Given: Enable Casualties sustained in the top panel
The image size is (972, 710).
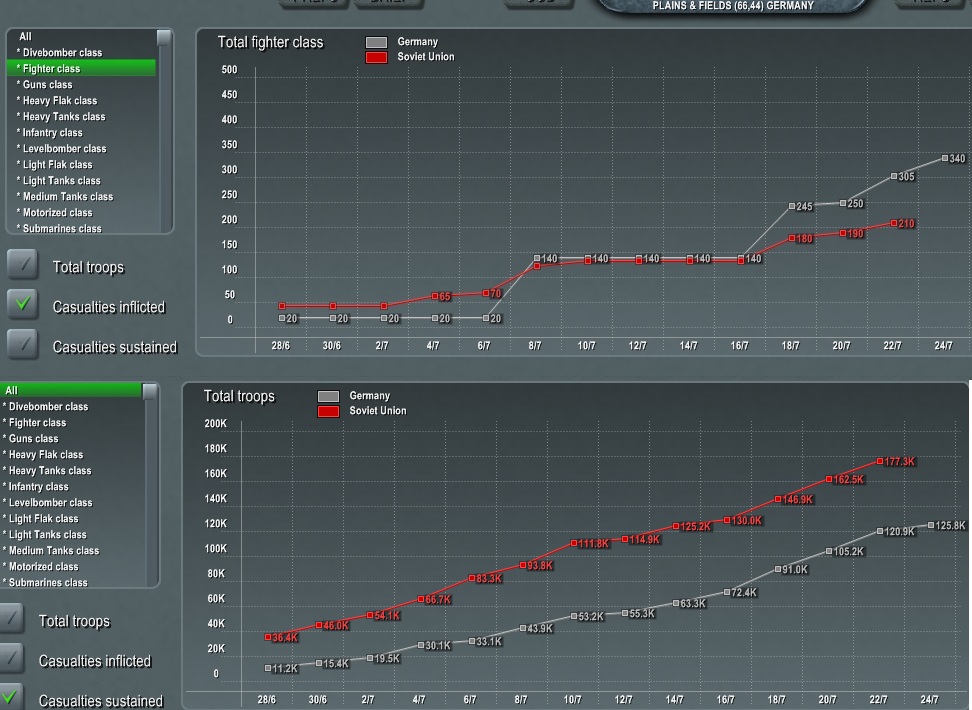Looking at the screenshot, I should tap(22, 343).
